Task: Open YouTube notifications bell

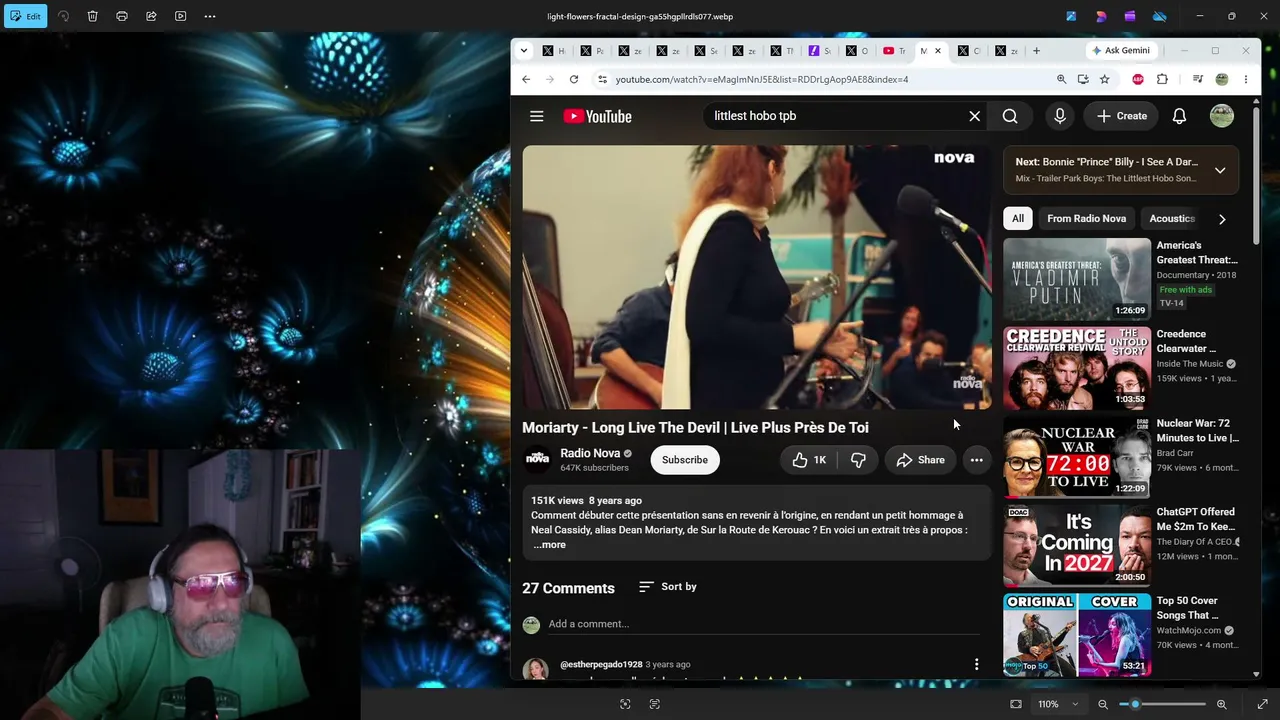Action: 1179,116
